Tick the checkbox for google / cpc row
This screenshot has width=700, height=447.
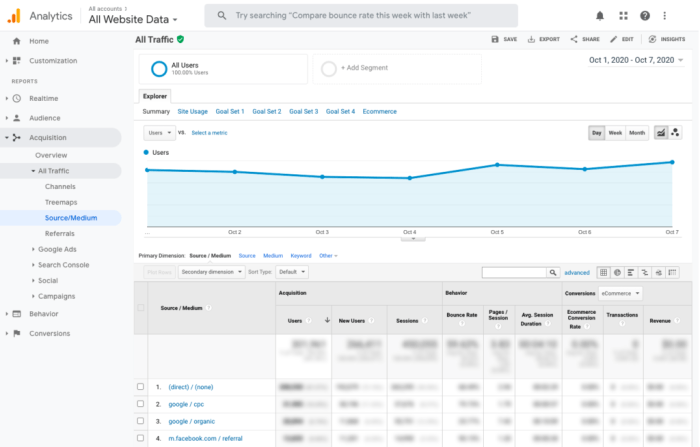(141, 404)
